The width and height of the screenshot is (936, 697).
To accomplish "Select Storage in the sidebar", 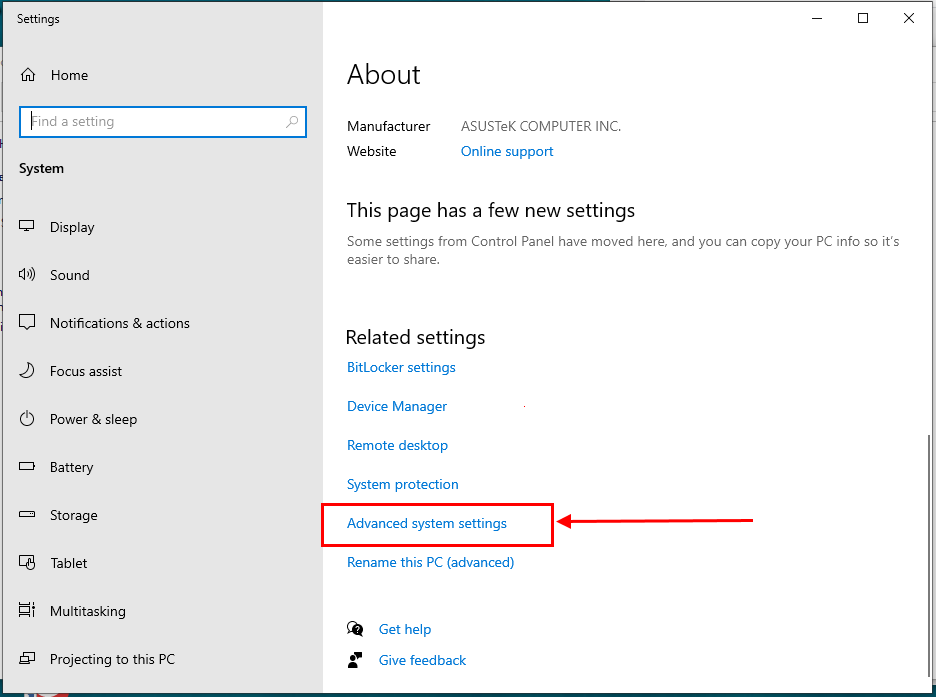I will tap(74, 516).
